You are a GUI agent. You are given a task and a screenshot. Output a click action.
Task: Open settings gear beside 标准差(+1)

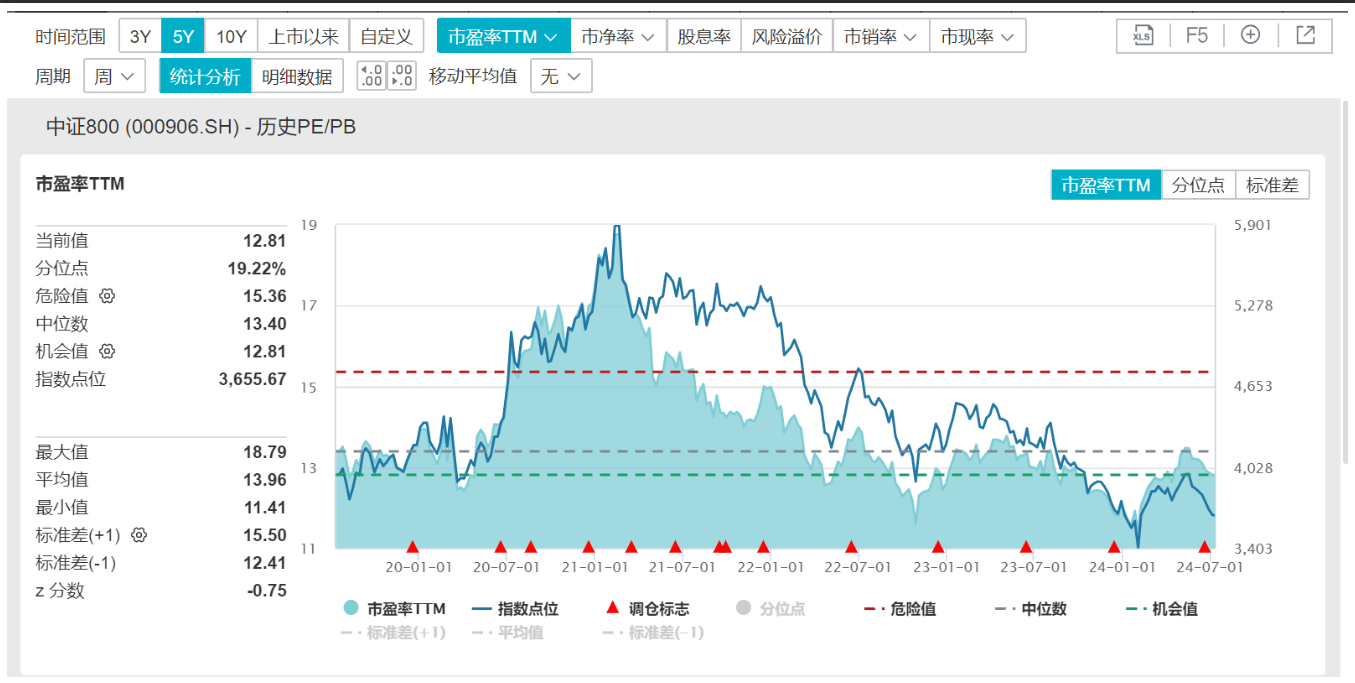pyautogui.click(x=139, y=535)
